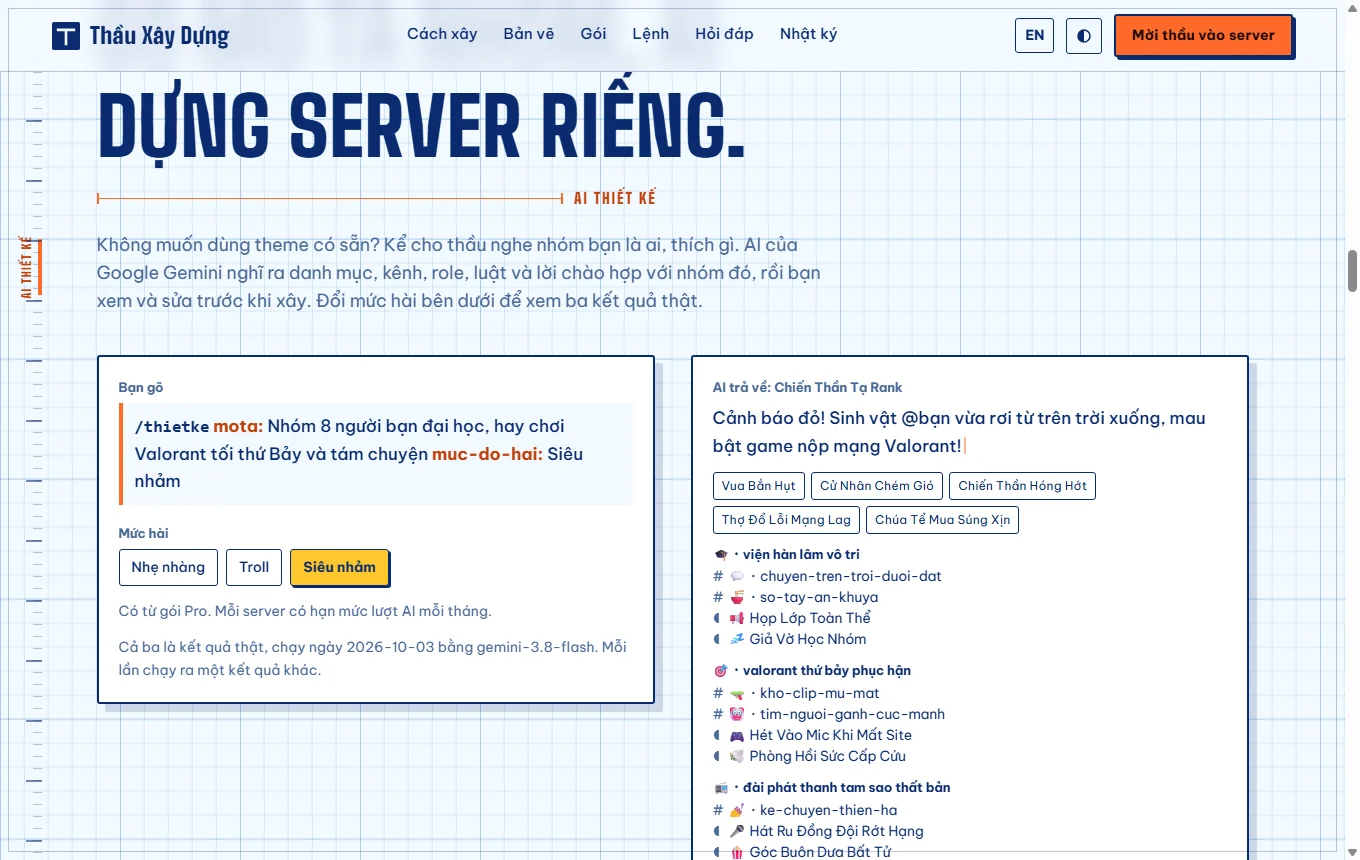Image resolution: width=1360 pixels, height=860 pixels.
Task: Click the graduation cap icon beside viện hàn lâm vô tri
Action: click(x=721, y=555)
